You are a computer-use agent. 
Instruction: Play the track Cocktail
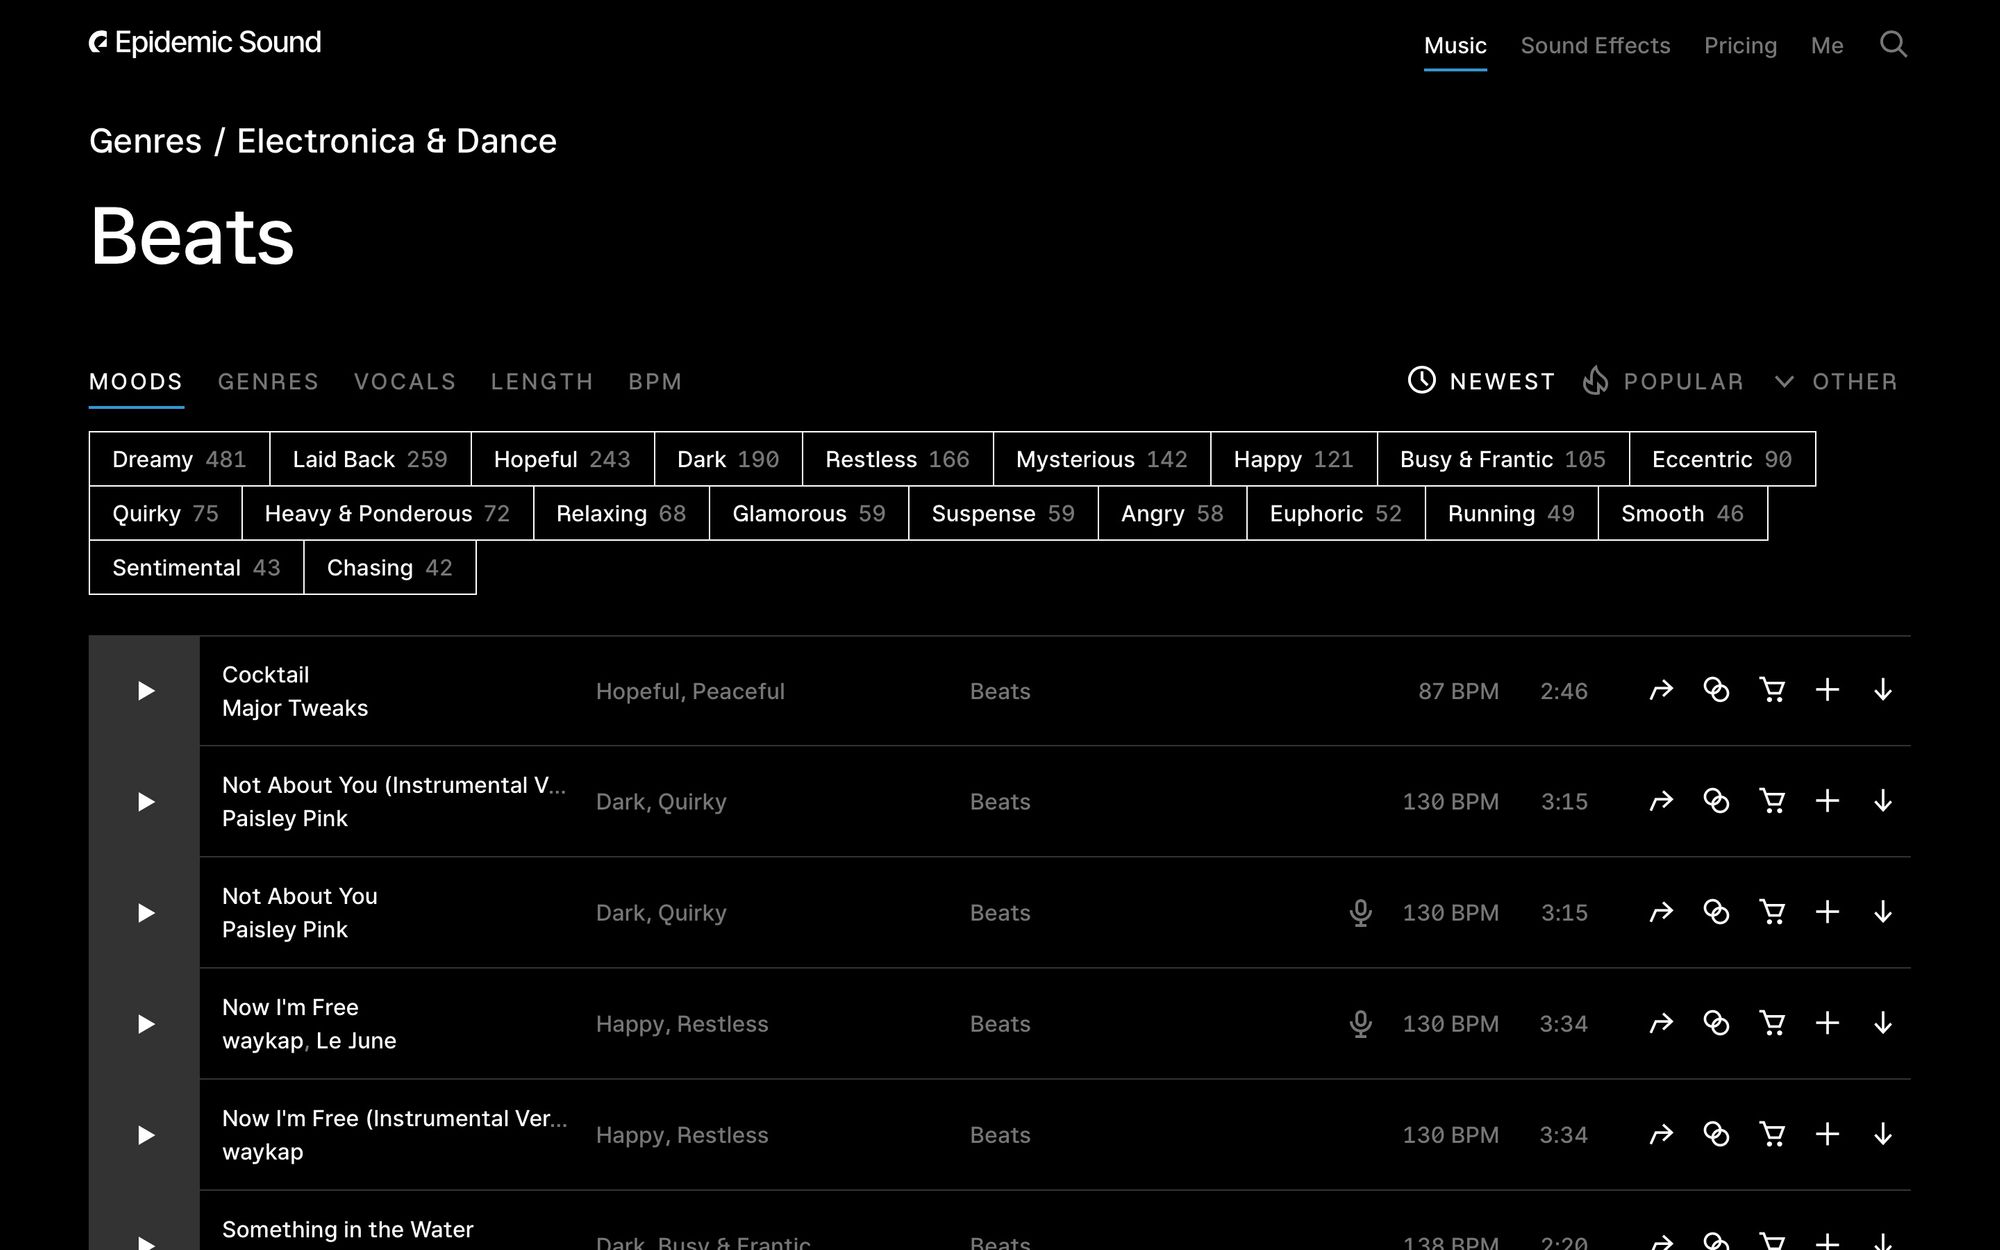[x=145, y=691]
